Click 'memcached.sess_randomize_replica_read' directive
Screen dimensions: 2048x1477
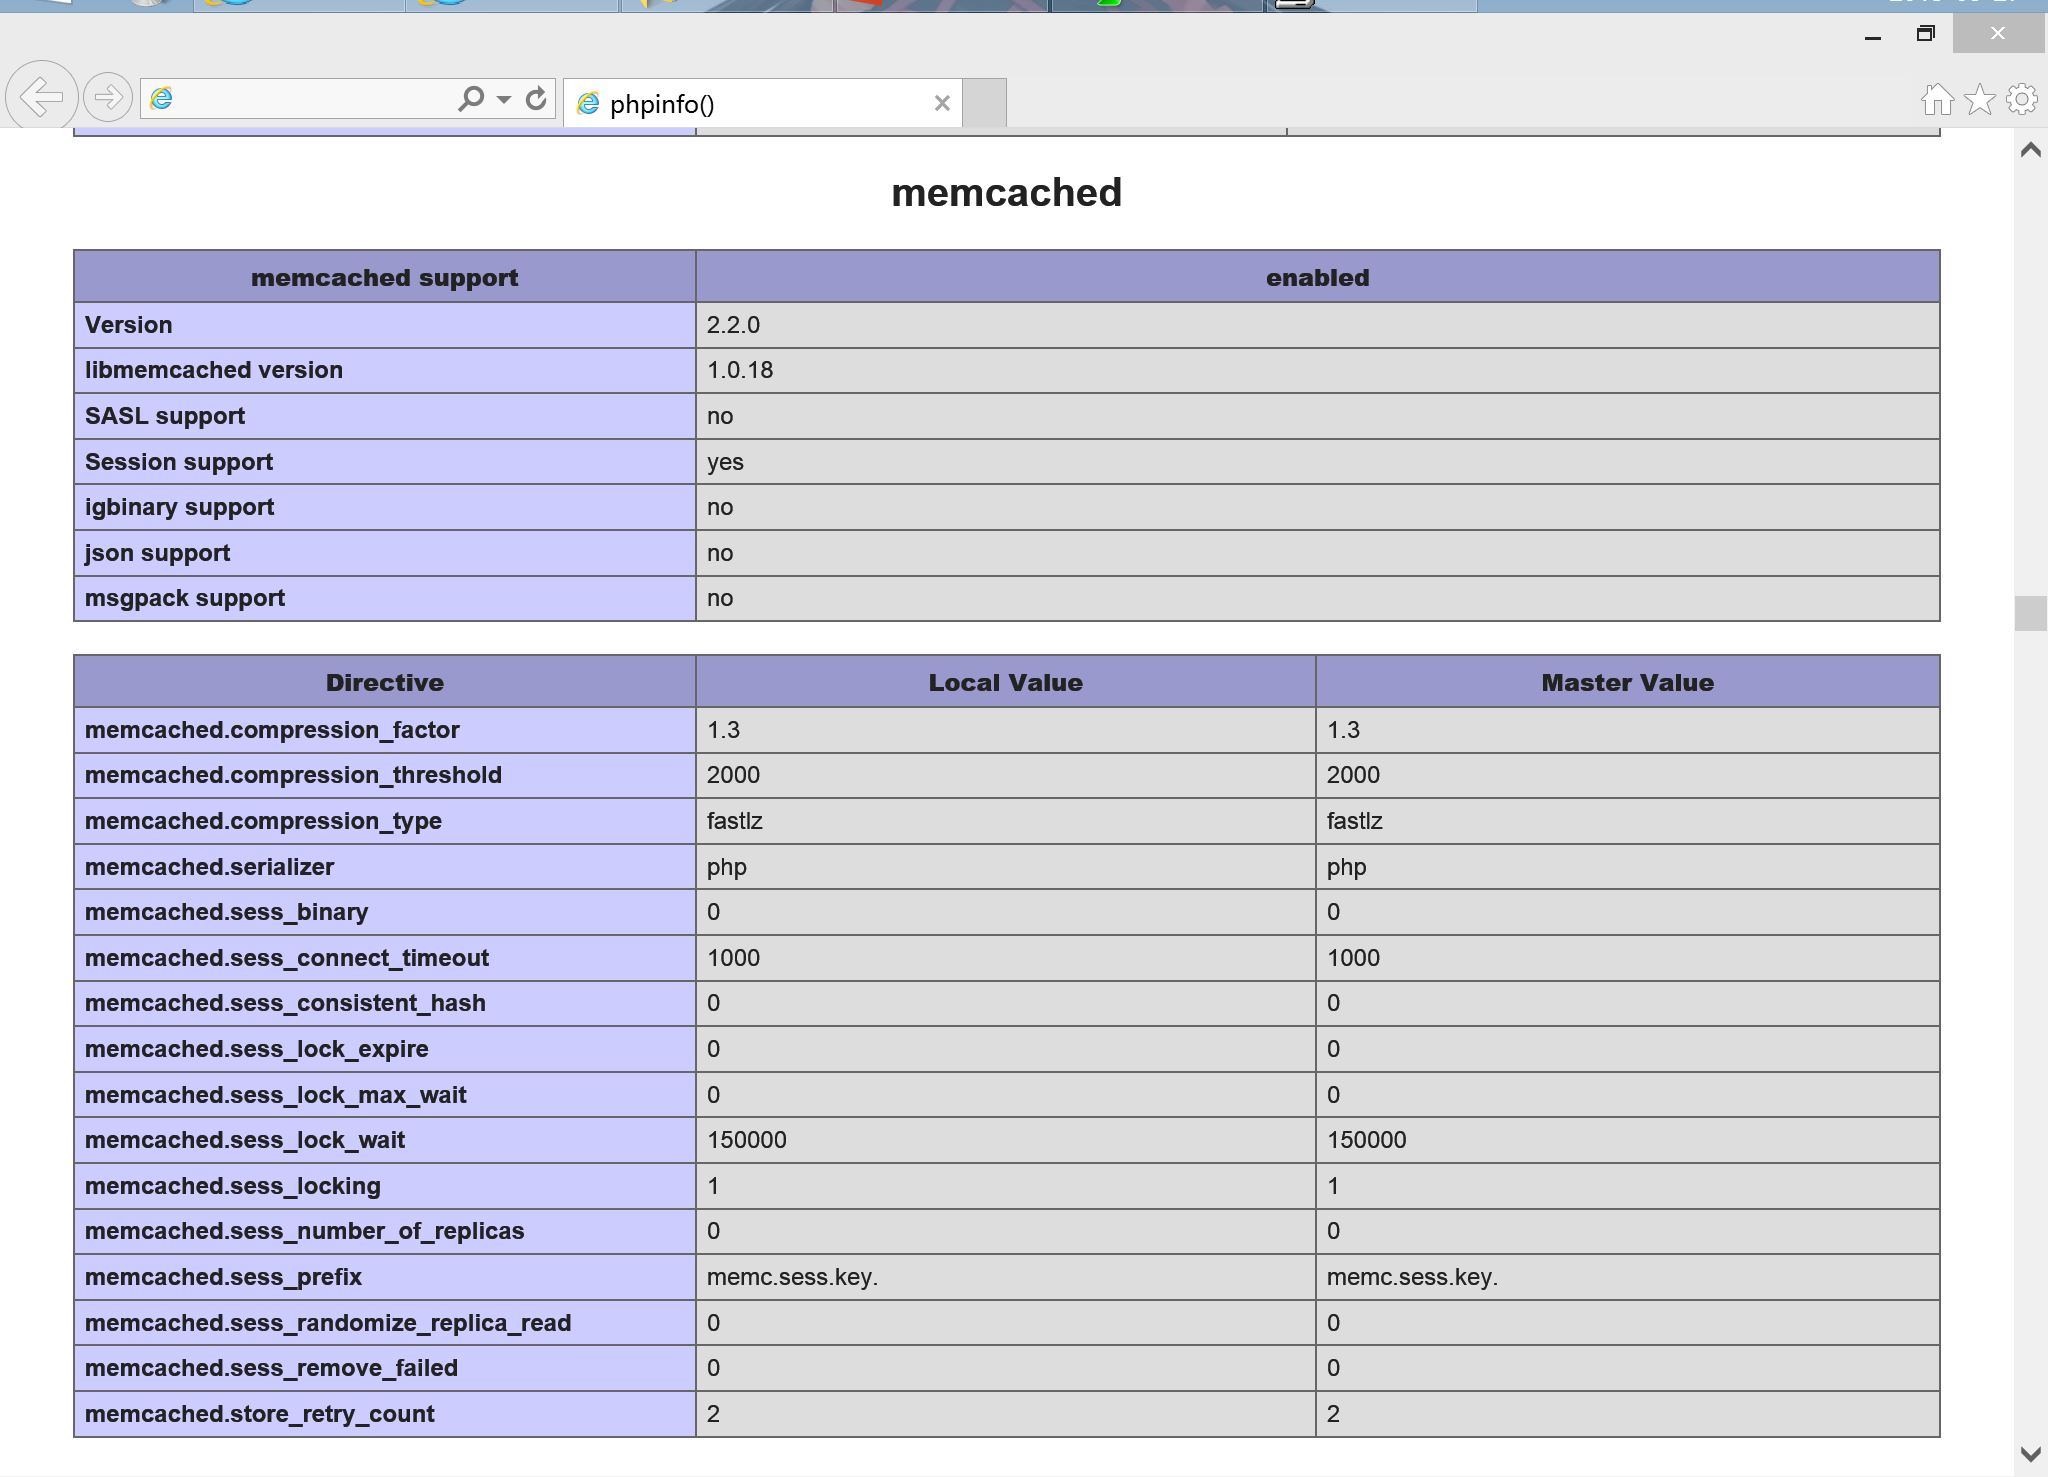click(x=328, y=1323)
